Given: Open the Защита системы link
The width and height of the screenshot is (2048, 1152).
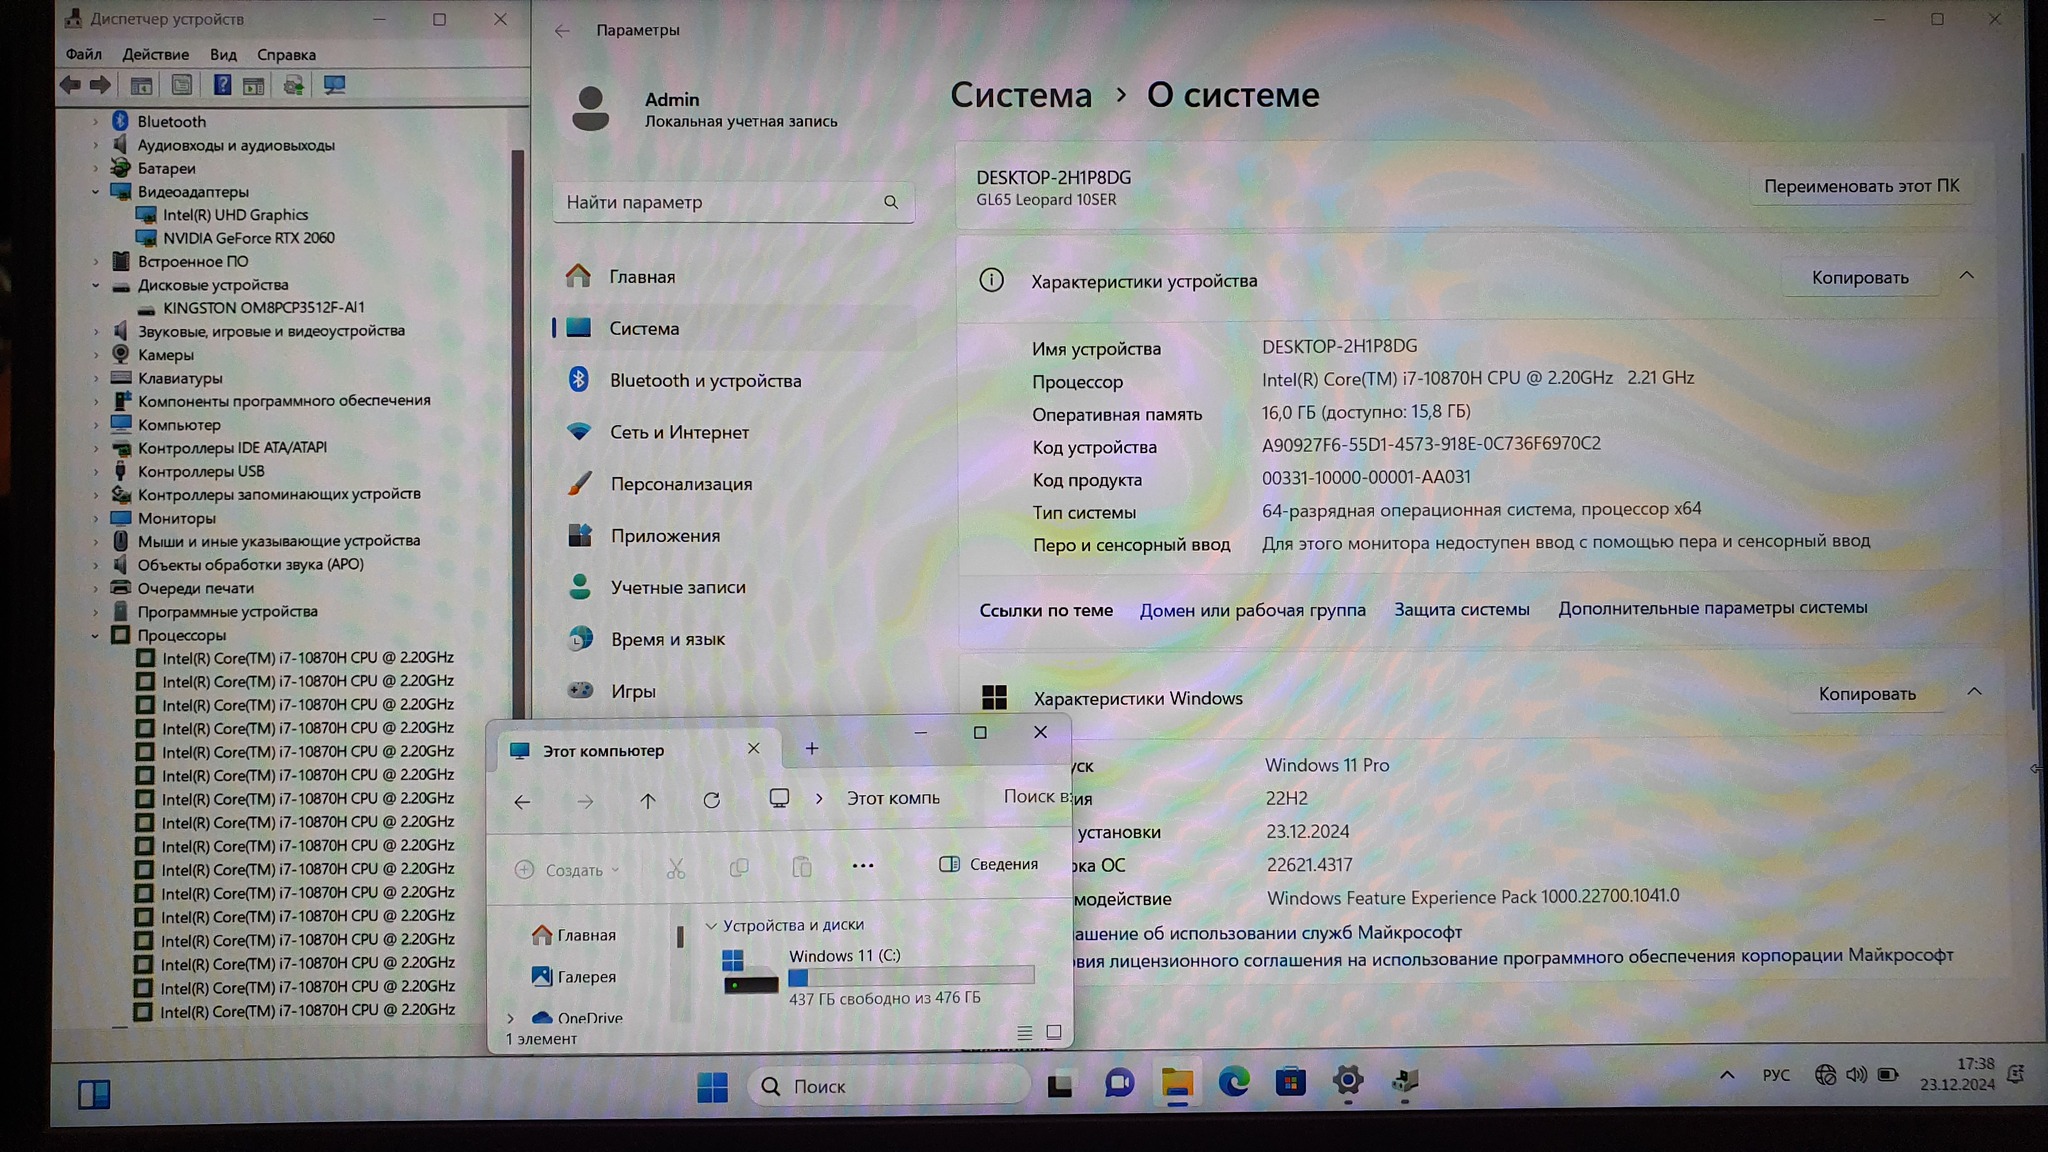Looking at the screenshot, I should click(1461, 609).
